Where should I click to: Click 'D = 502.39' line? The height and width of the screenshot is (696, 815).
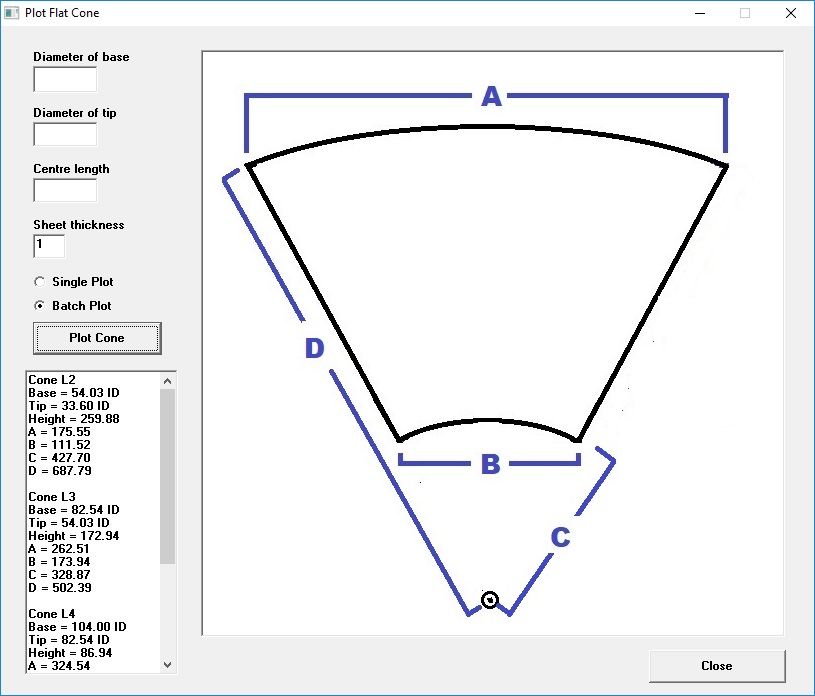60,588
